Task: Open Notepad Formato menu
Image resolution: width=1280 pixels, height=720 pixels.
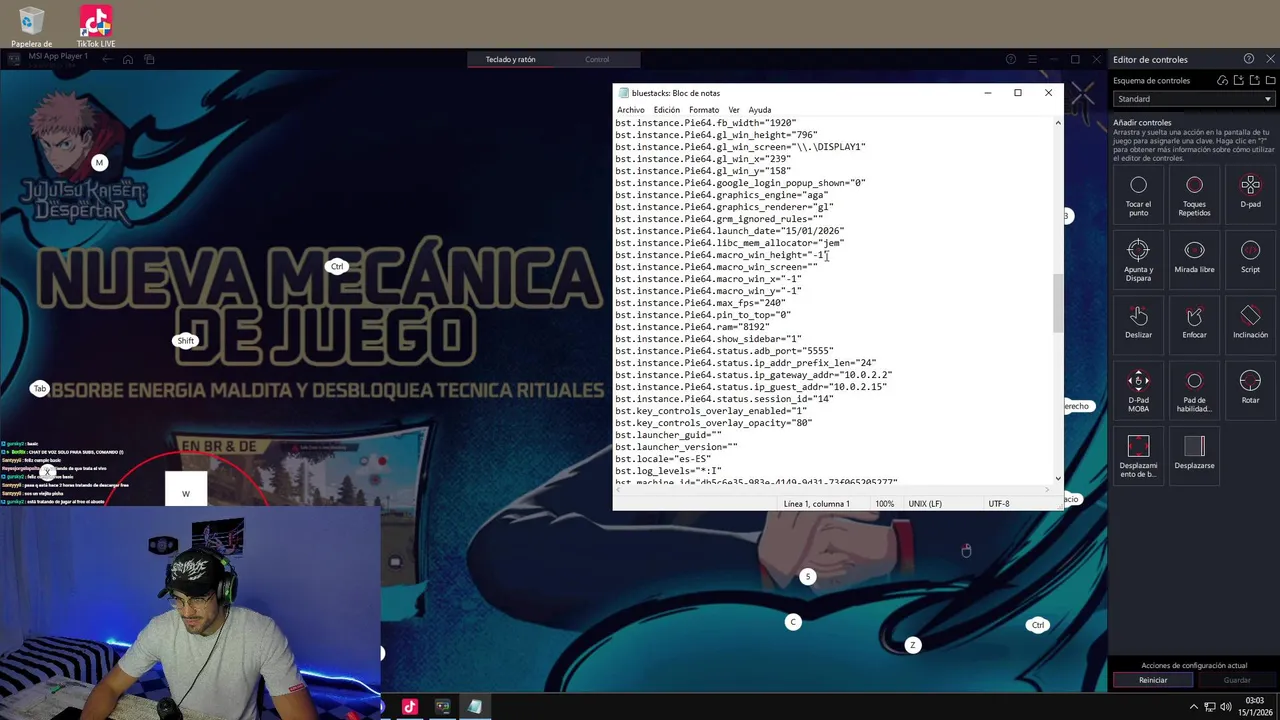Action: coord(704,110)
